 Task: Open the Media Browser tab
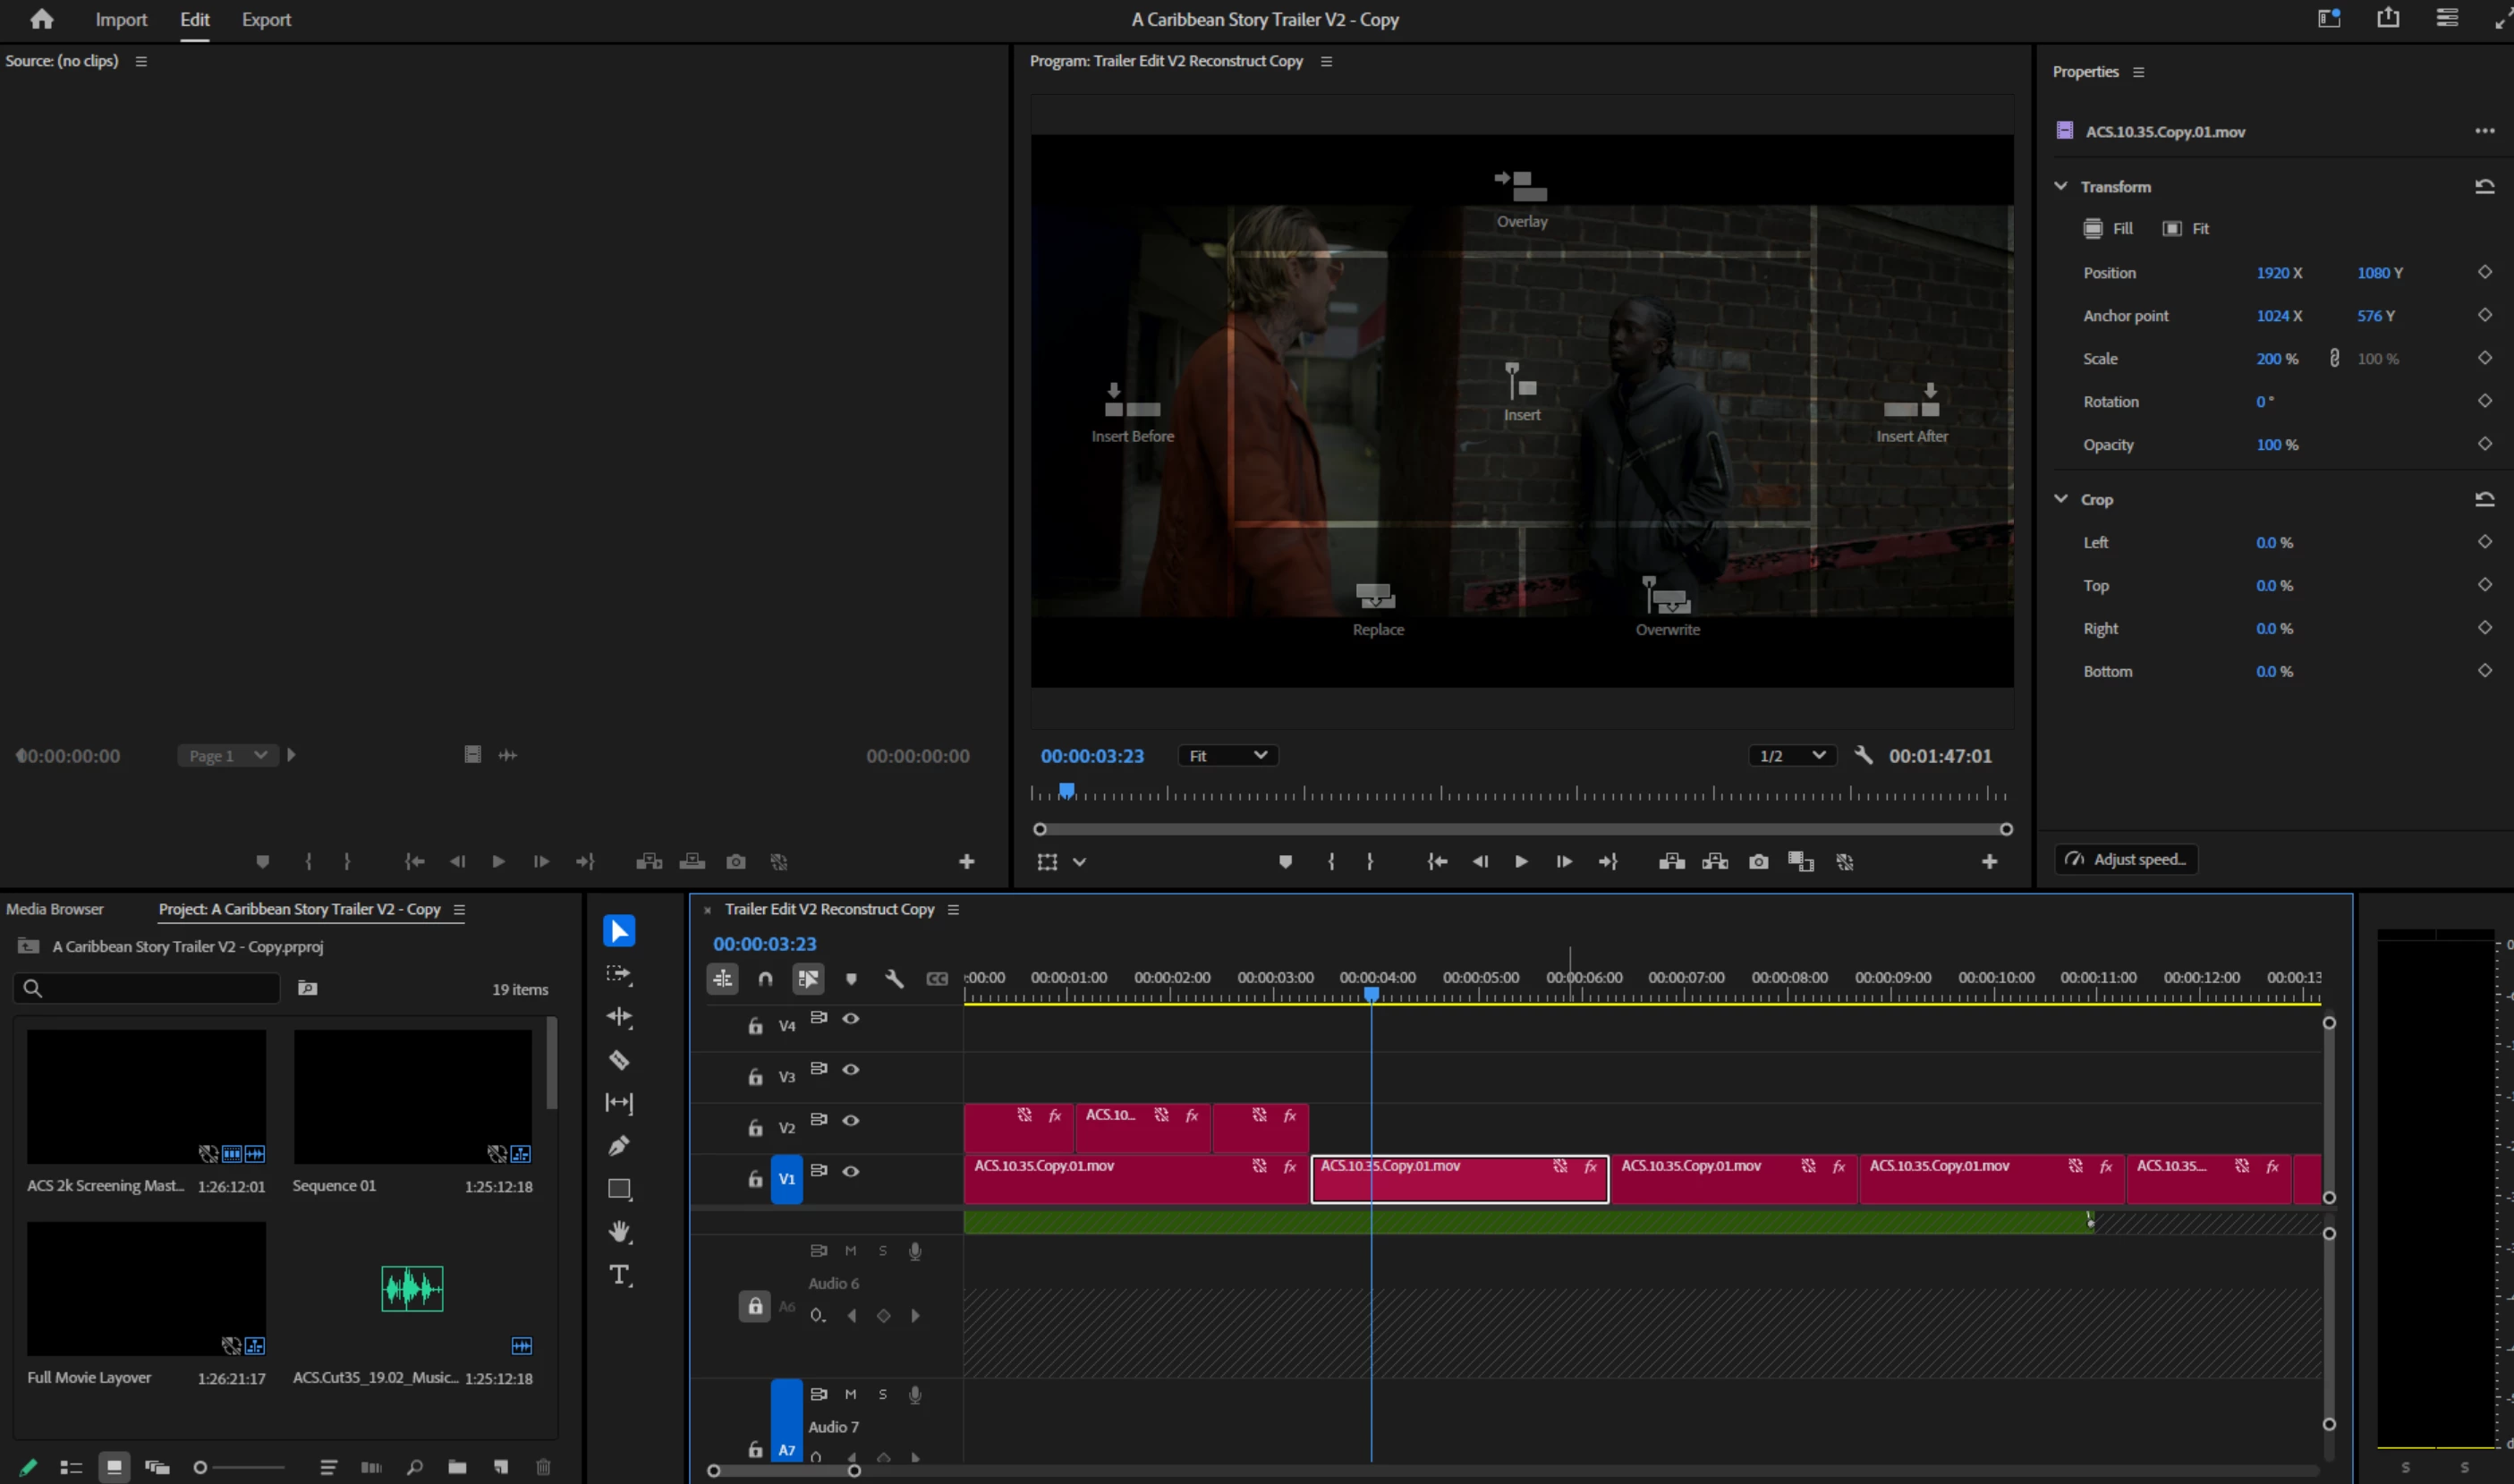(x=55, y=909)
